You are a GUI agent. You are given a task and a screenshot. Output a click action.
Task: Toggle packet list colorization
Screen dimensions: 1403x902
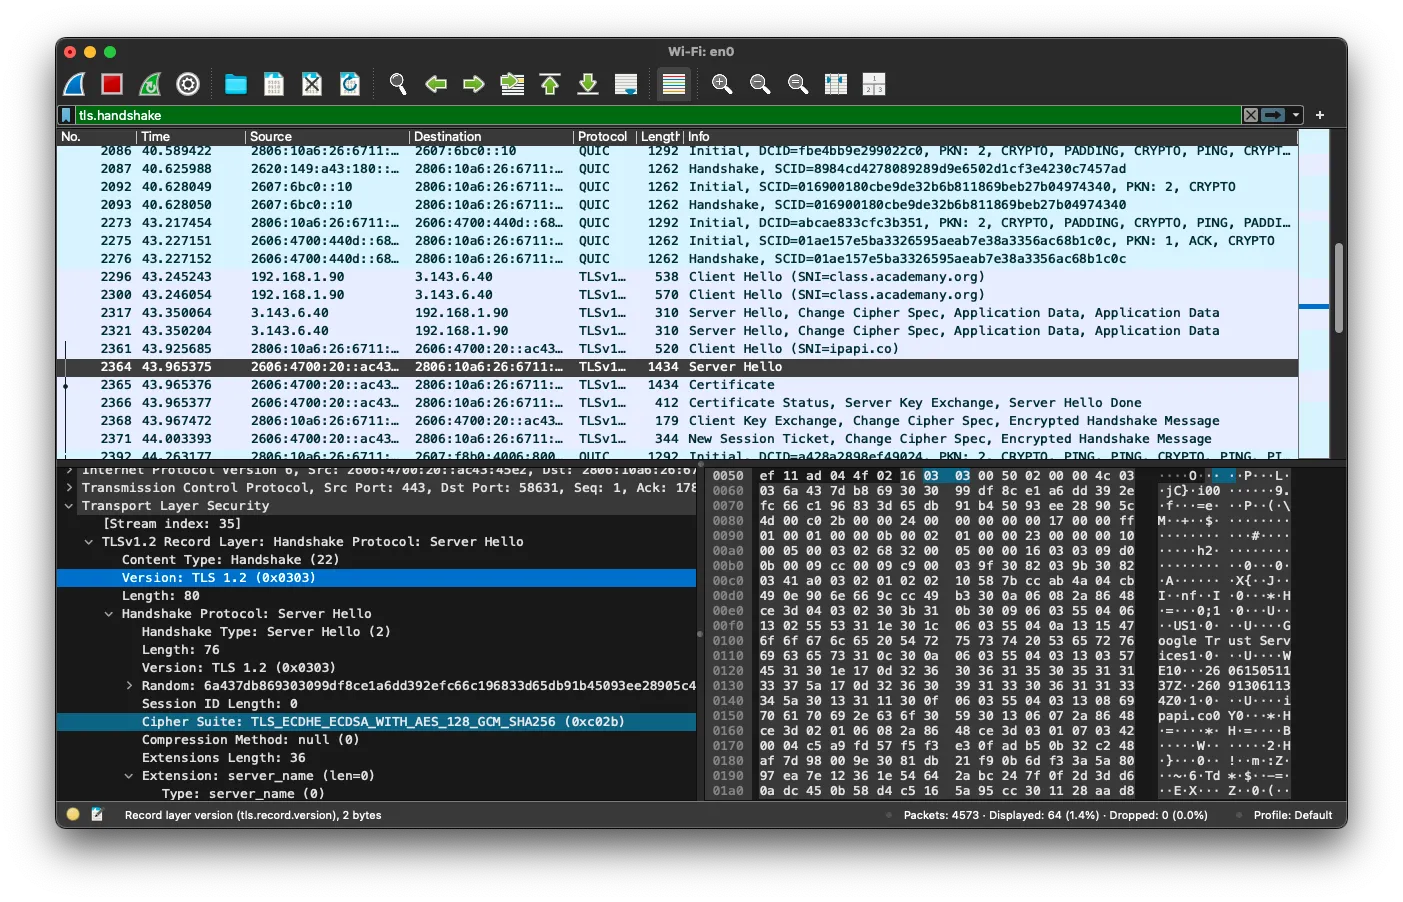coord(674,84)
